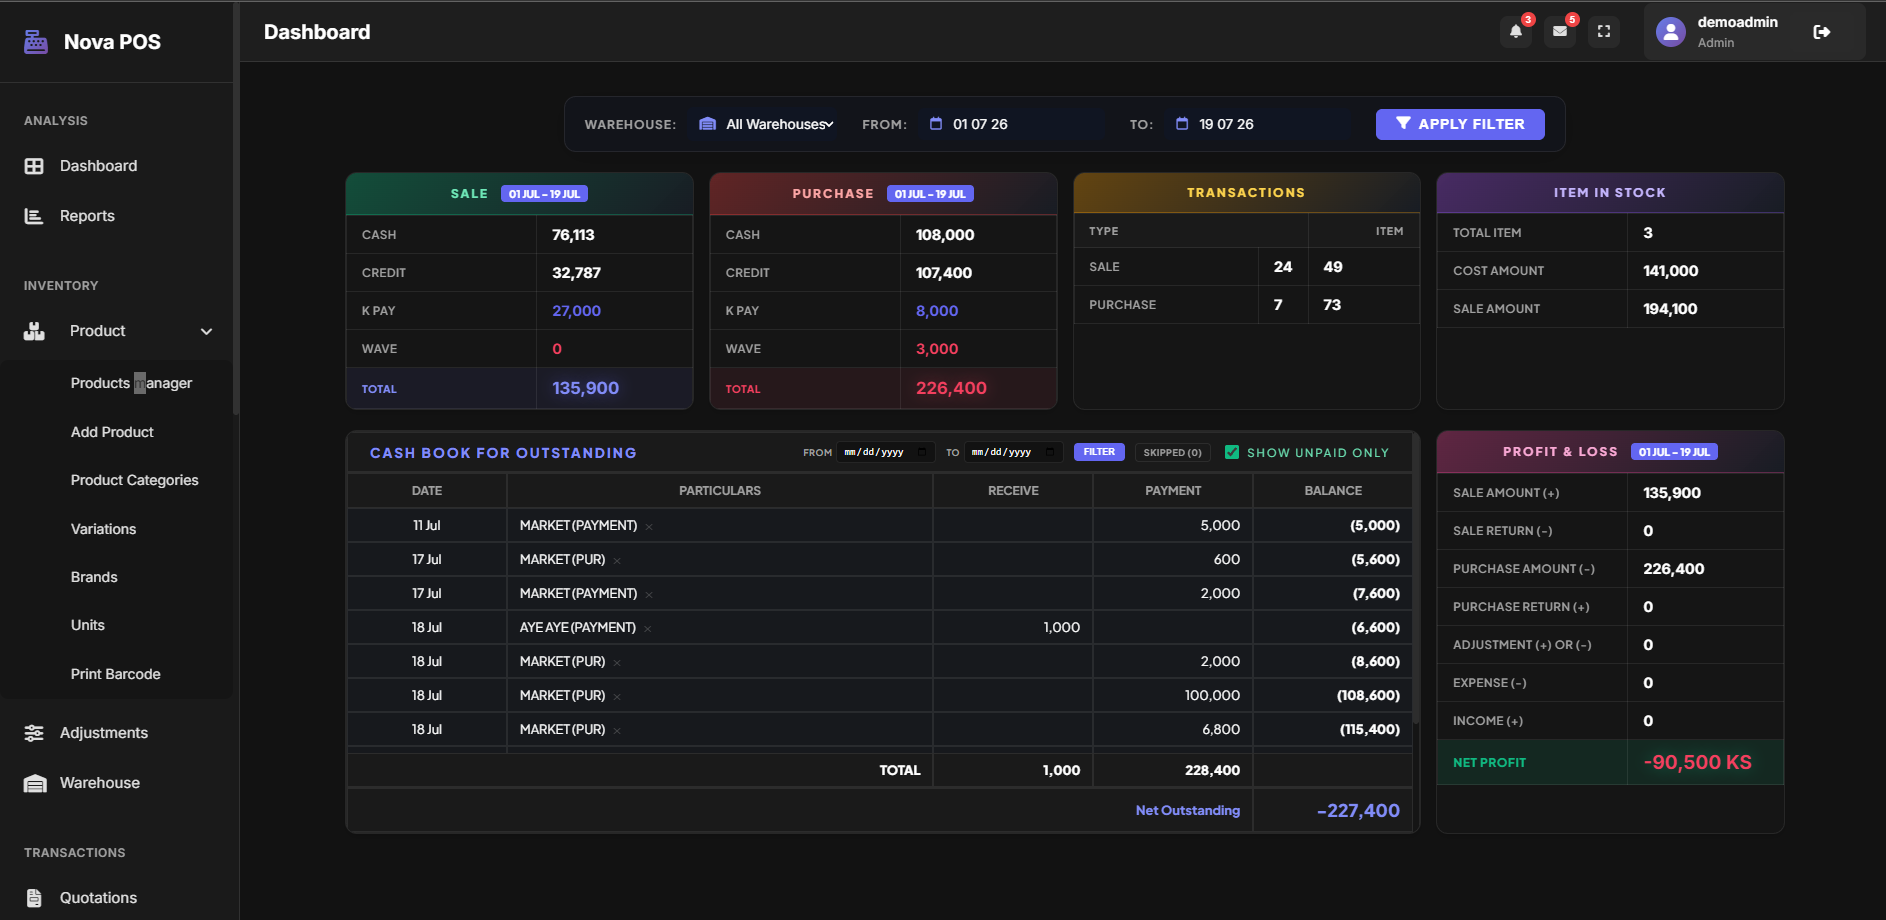Screen dimensions: 1886x920
Task: Click the Warehouse building icon in sidebar
Action: tap(35, 783)
